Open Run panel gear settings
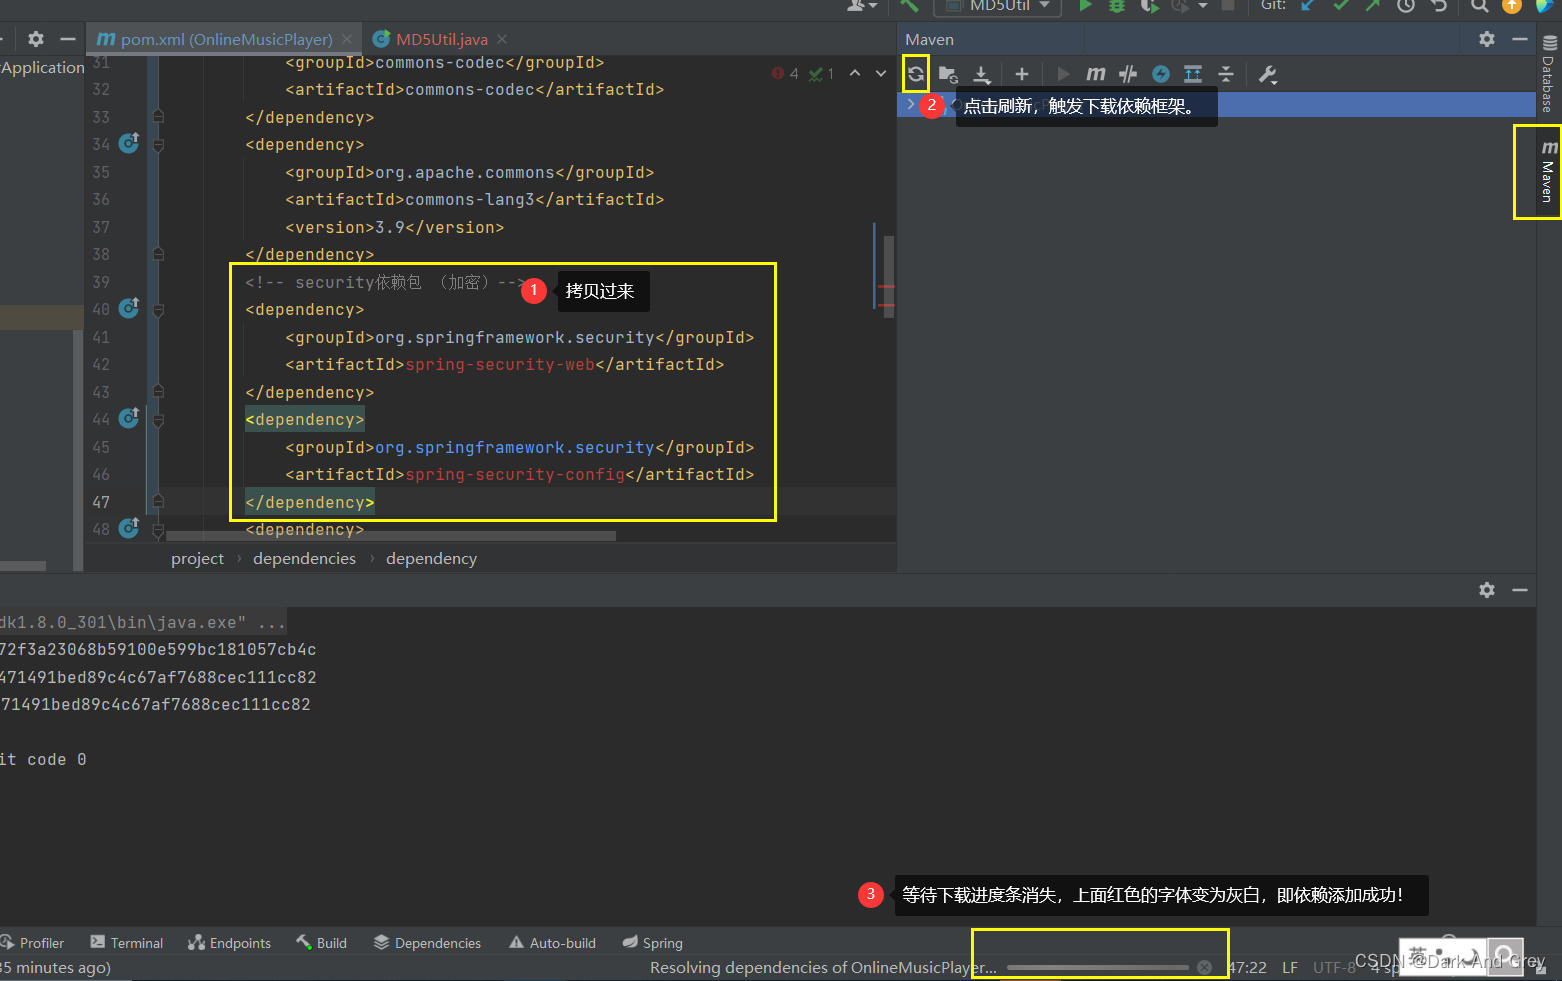This screenshot has height=981, width=1562. tap(1487, 590)
